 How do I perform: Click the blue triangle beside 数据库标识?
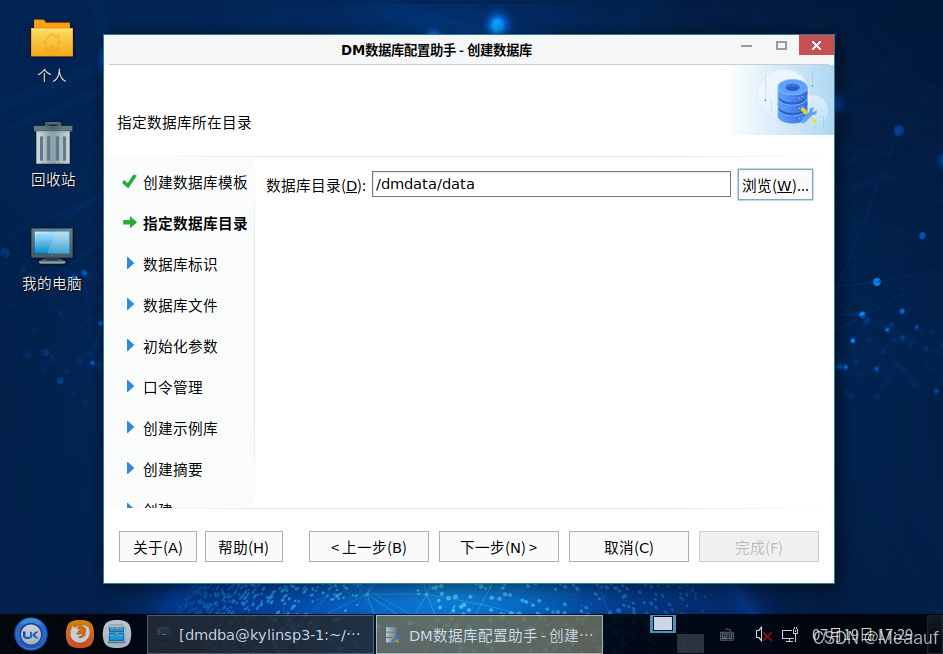click(130, 264)
